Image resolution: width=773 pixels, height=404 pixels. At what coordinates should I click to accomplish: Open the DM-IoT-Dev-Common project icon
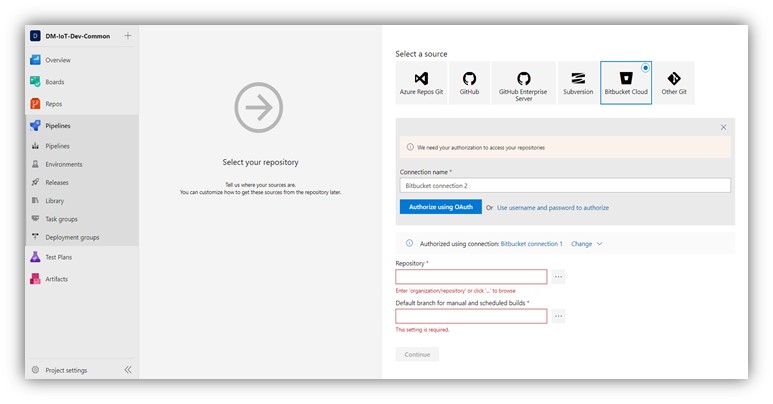(35, 36)
